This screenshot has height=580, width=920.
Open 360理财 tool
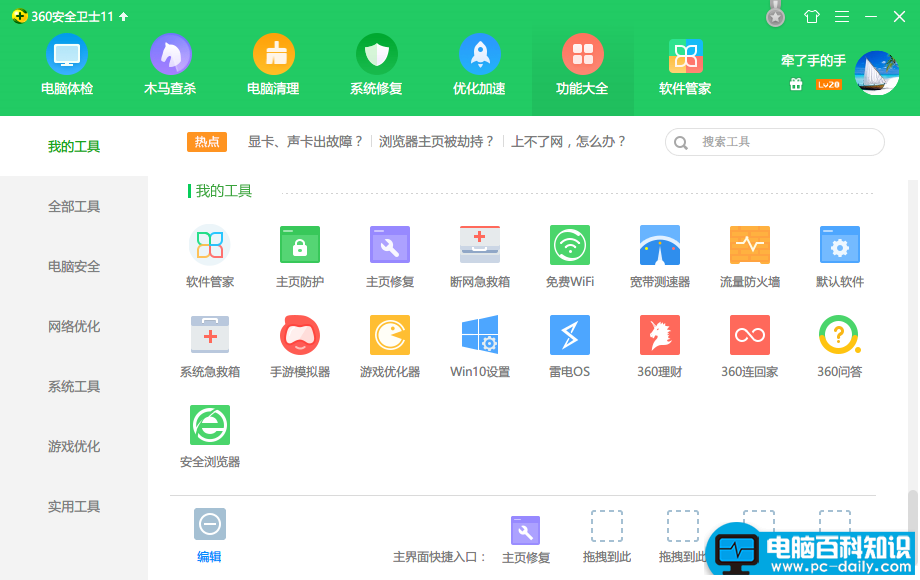660,346
